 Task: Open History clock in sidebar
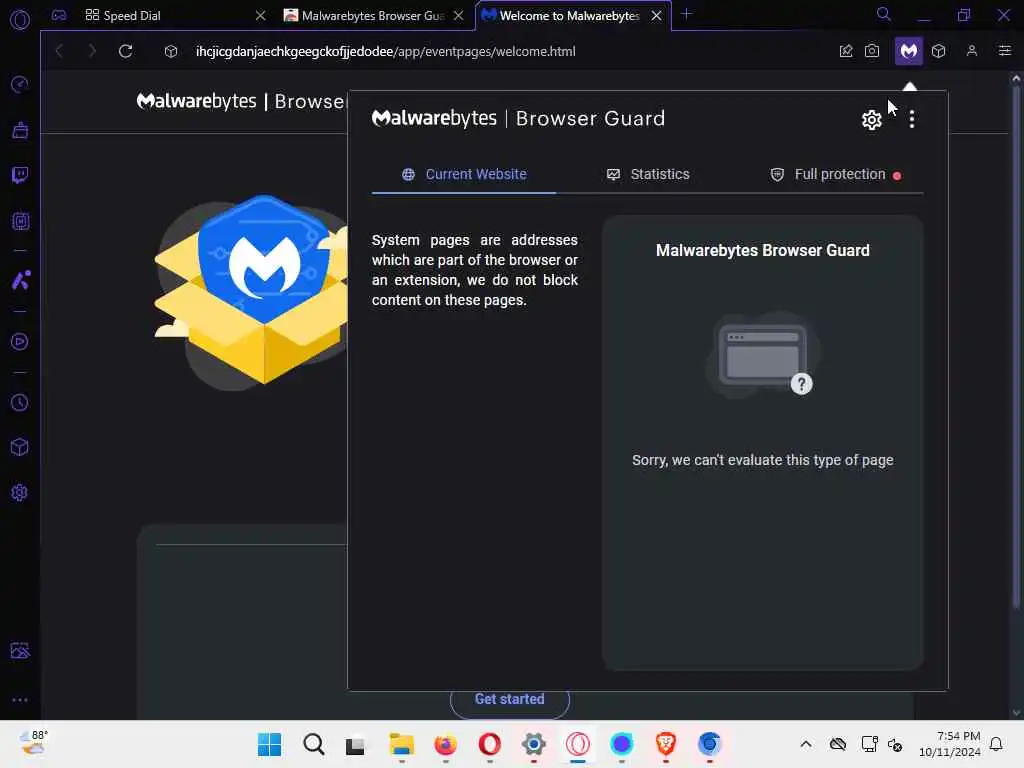(x=20, y=402)
